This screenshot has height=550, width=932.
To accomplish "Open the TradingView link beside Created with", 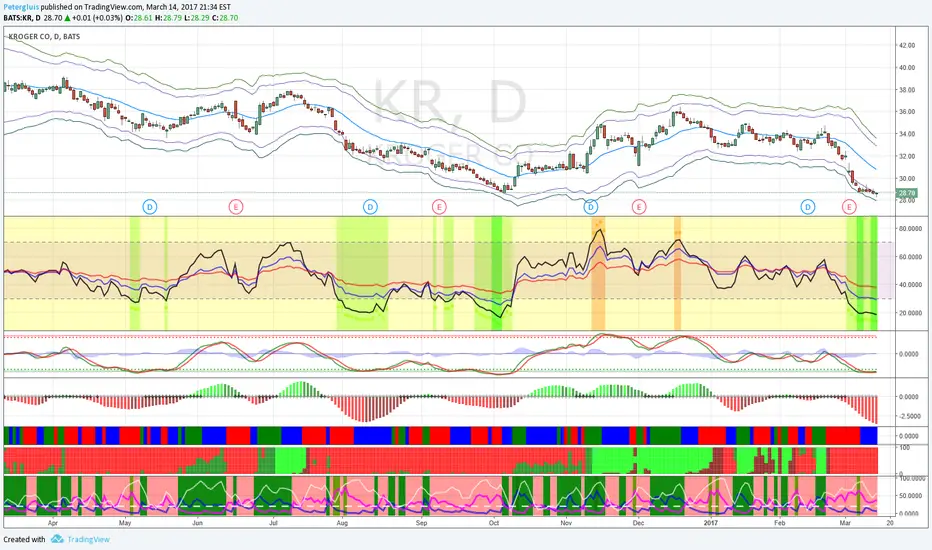I will (x=89, y=539).
